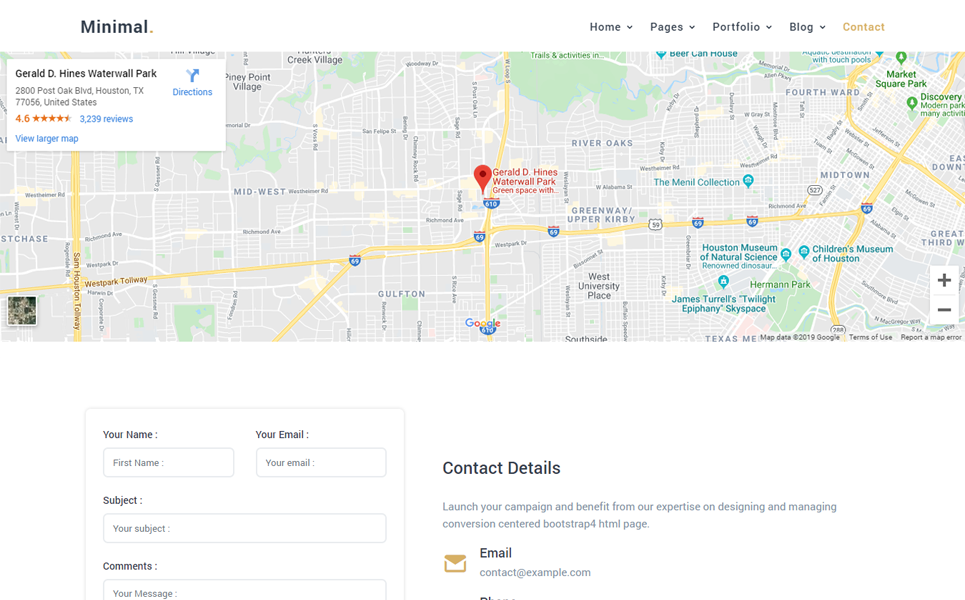Click the blue Directions arrow icon
Viewport: 965px width, 600px height.
(x=193, y=76)
